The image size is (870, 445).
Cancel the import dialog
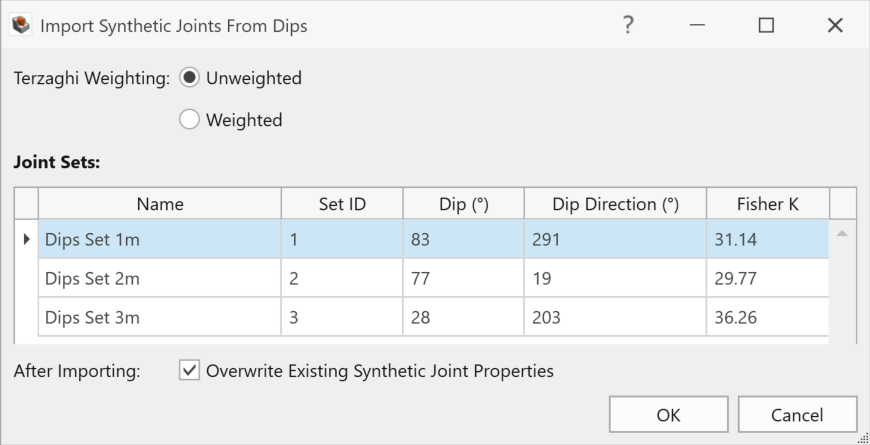797,414
